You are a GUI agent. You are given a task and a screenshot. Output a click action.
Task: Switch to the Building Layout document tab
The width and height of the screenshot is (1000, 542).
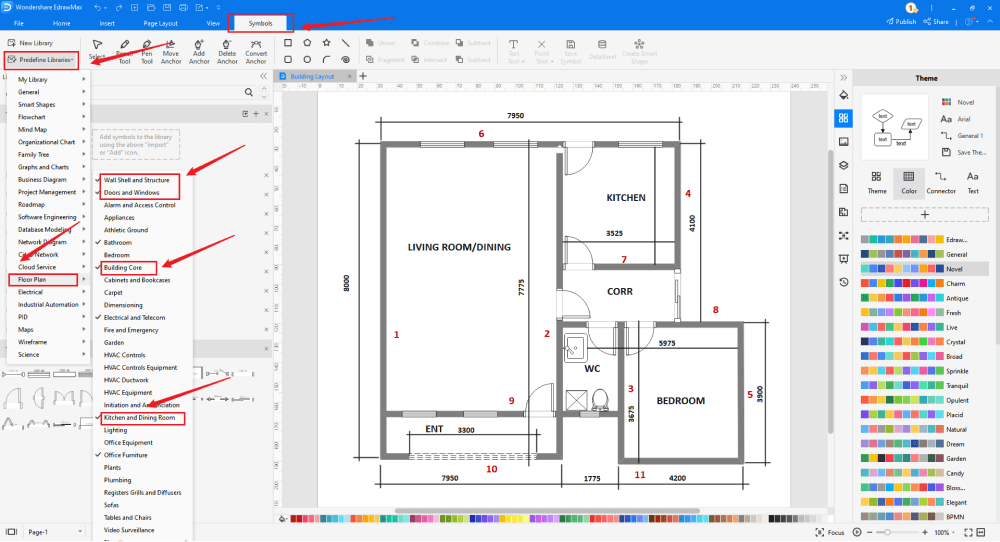point(312,77)
